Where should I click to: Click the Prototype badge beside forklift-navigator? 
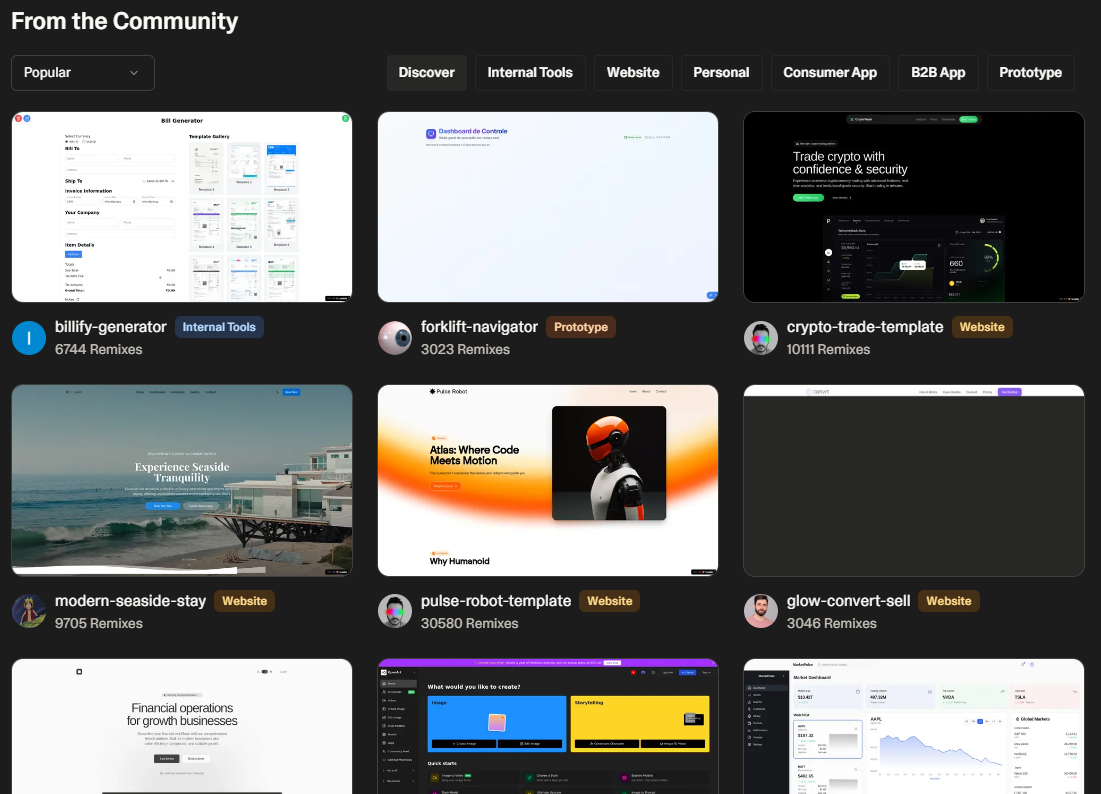click(x=581, y=327)
